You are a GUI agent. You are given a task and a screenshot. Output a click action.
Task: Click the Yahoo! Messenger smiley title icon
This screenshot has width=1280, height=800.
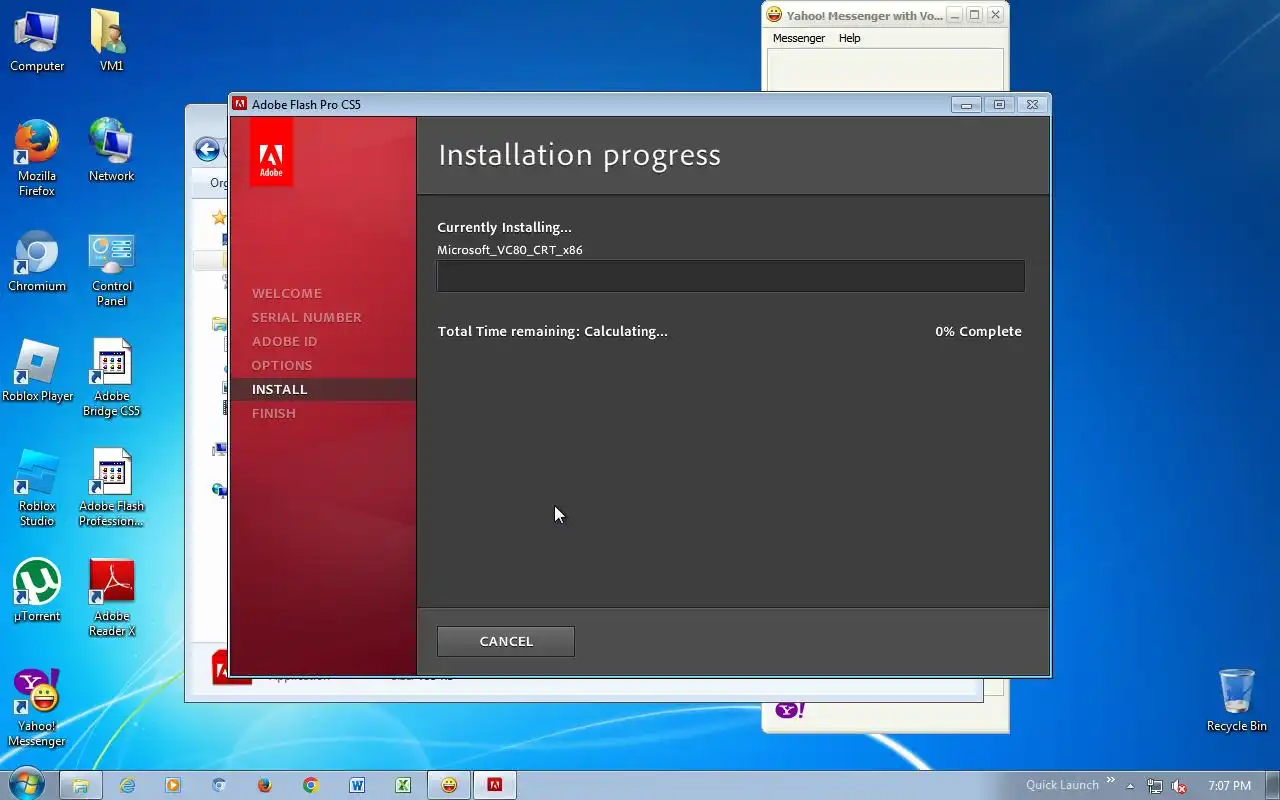[774, 15]
